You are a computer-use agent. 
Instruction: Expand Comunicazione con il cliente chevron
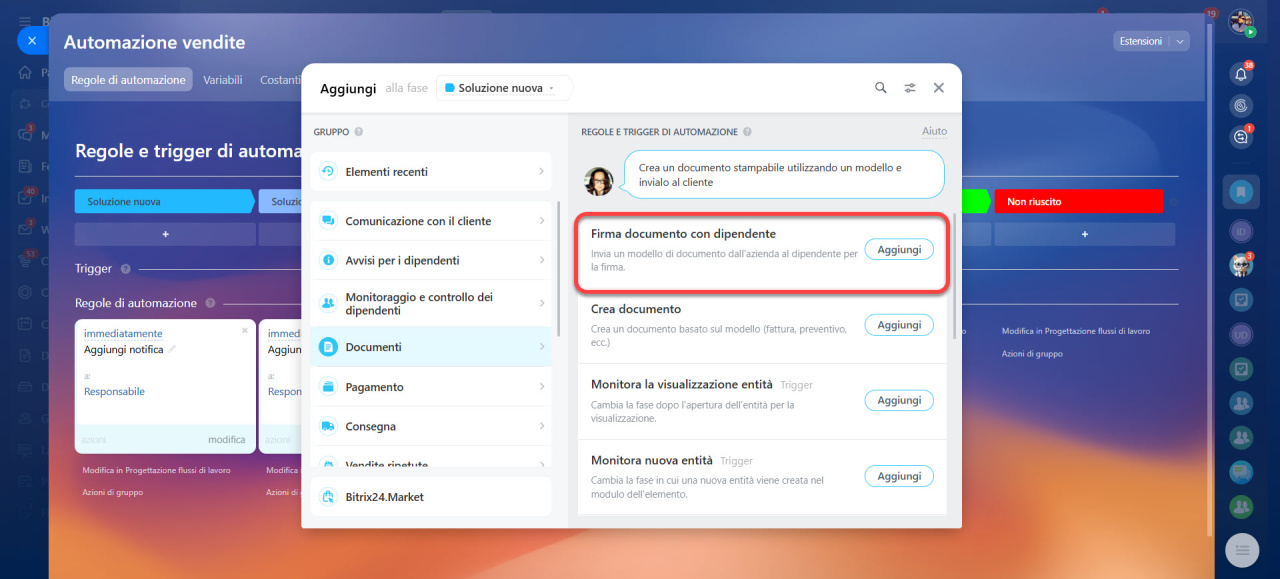(x=541, y=221)
